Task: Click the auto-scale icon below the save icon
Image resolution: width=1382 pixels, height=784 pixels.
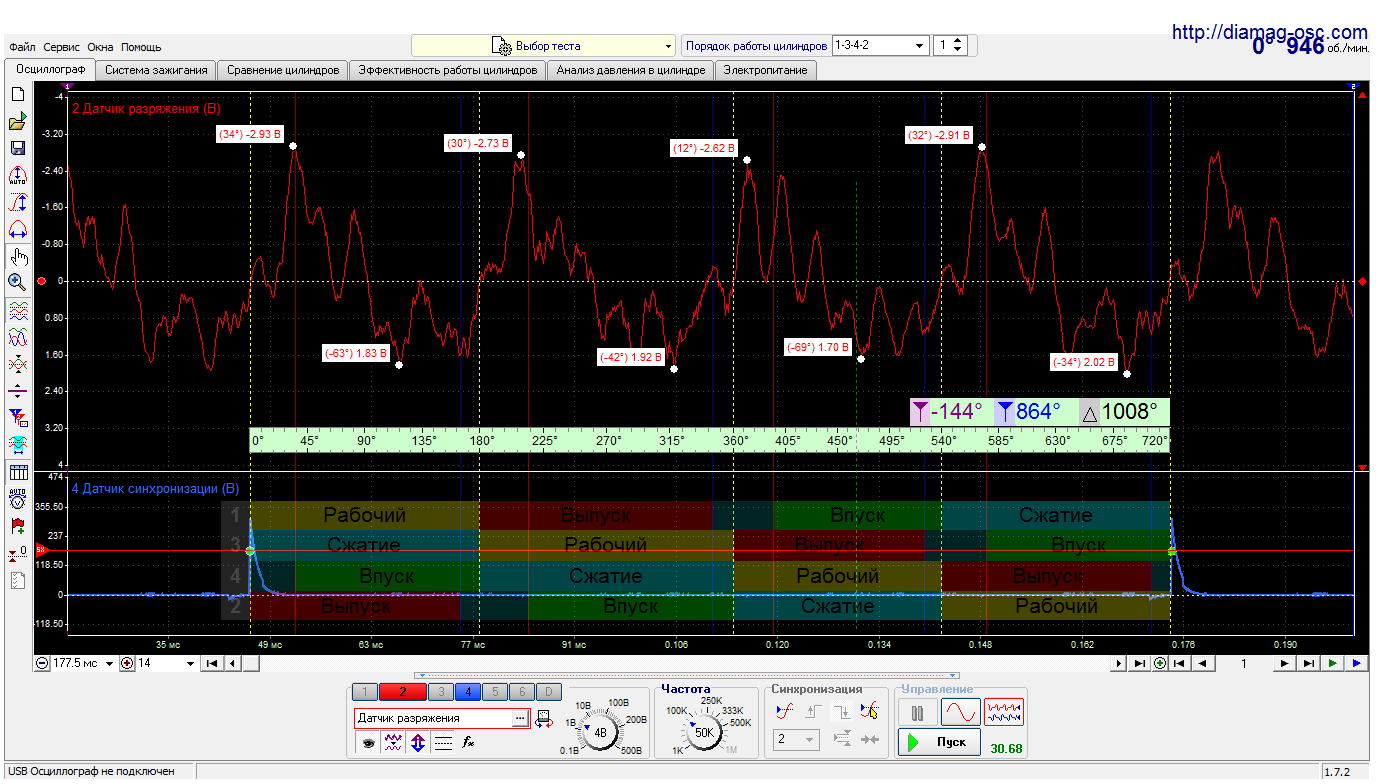Action: click(x=17, y=176)
